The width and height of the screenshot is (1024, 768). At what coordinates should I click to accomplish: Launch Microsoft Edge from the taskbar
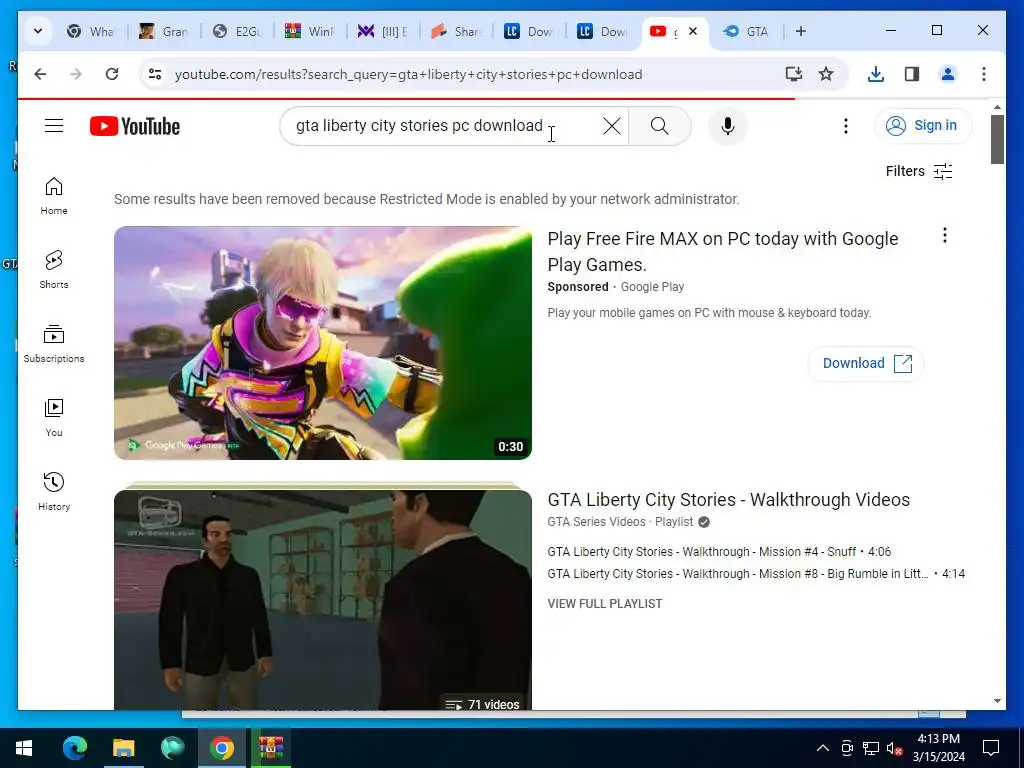coord(74,748)
